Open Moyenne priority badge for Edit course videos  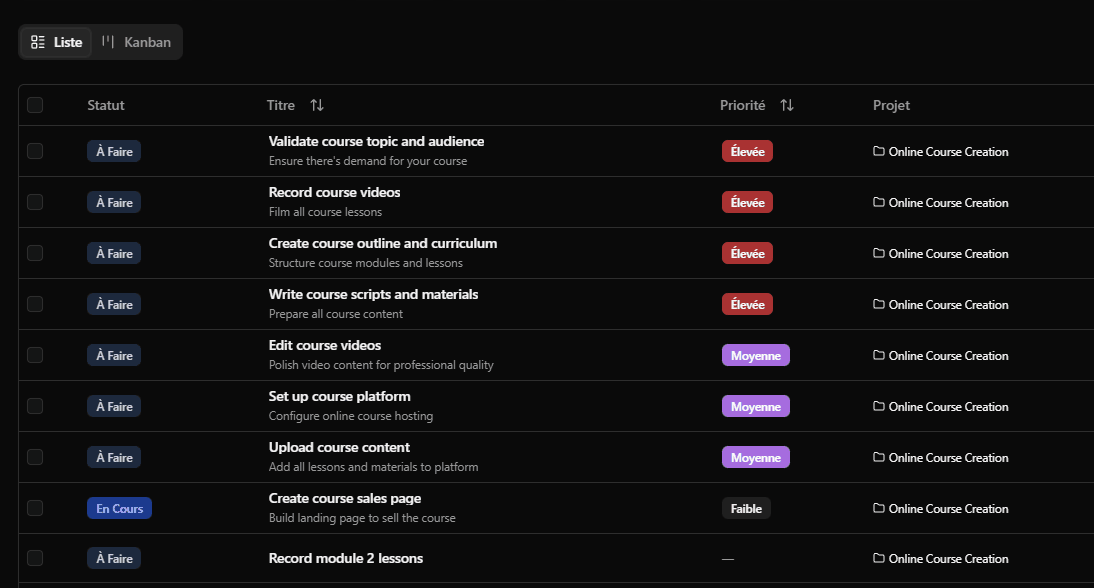click(x=755, y=355)
